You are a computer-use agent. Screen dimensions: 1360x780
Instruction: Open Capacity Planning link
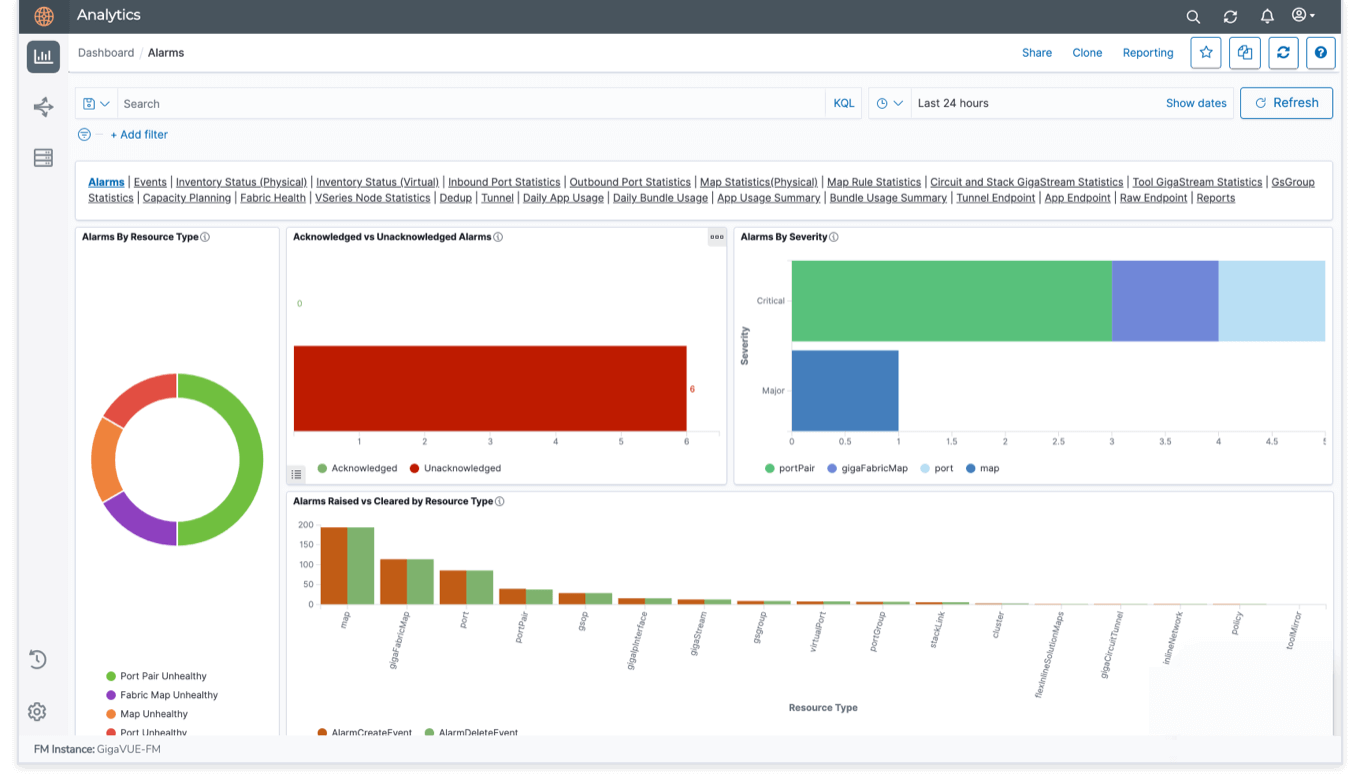(187, 198)
